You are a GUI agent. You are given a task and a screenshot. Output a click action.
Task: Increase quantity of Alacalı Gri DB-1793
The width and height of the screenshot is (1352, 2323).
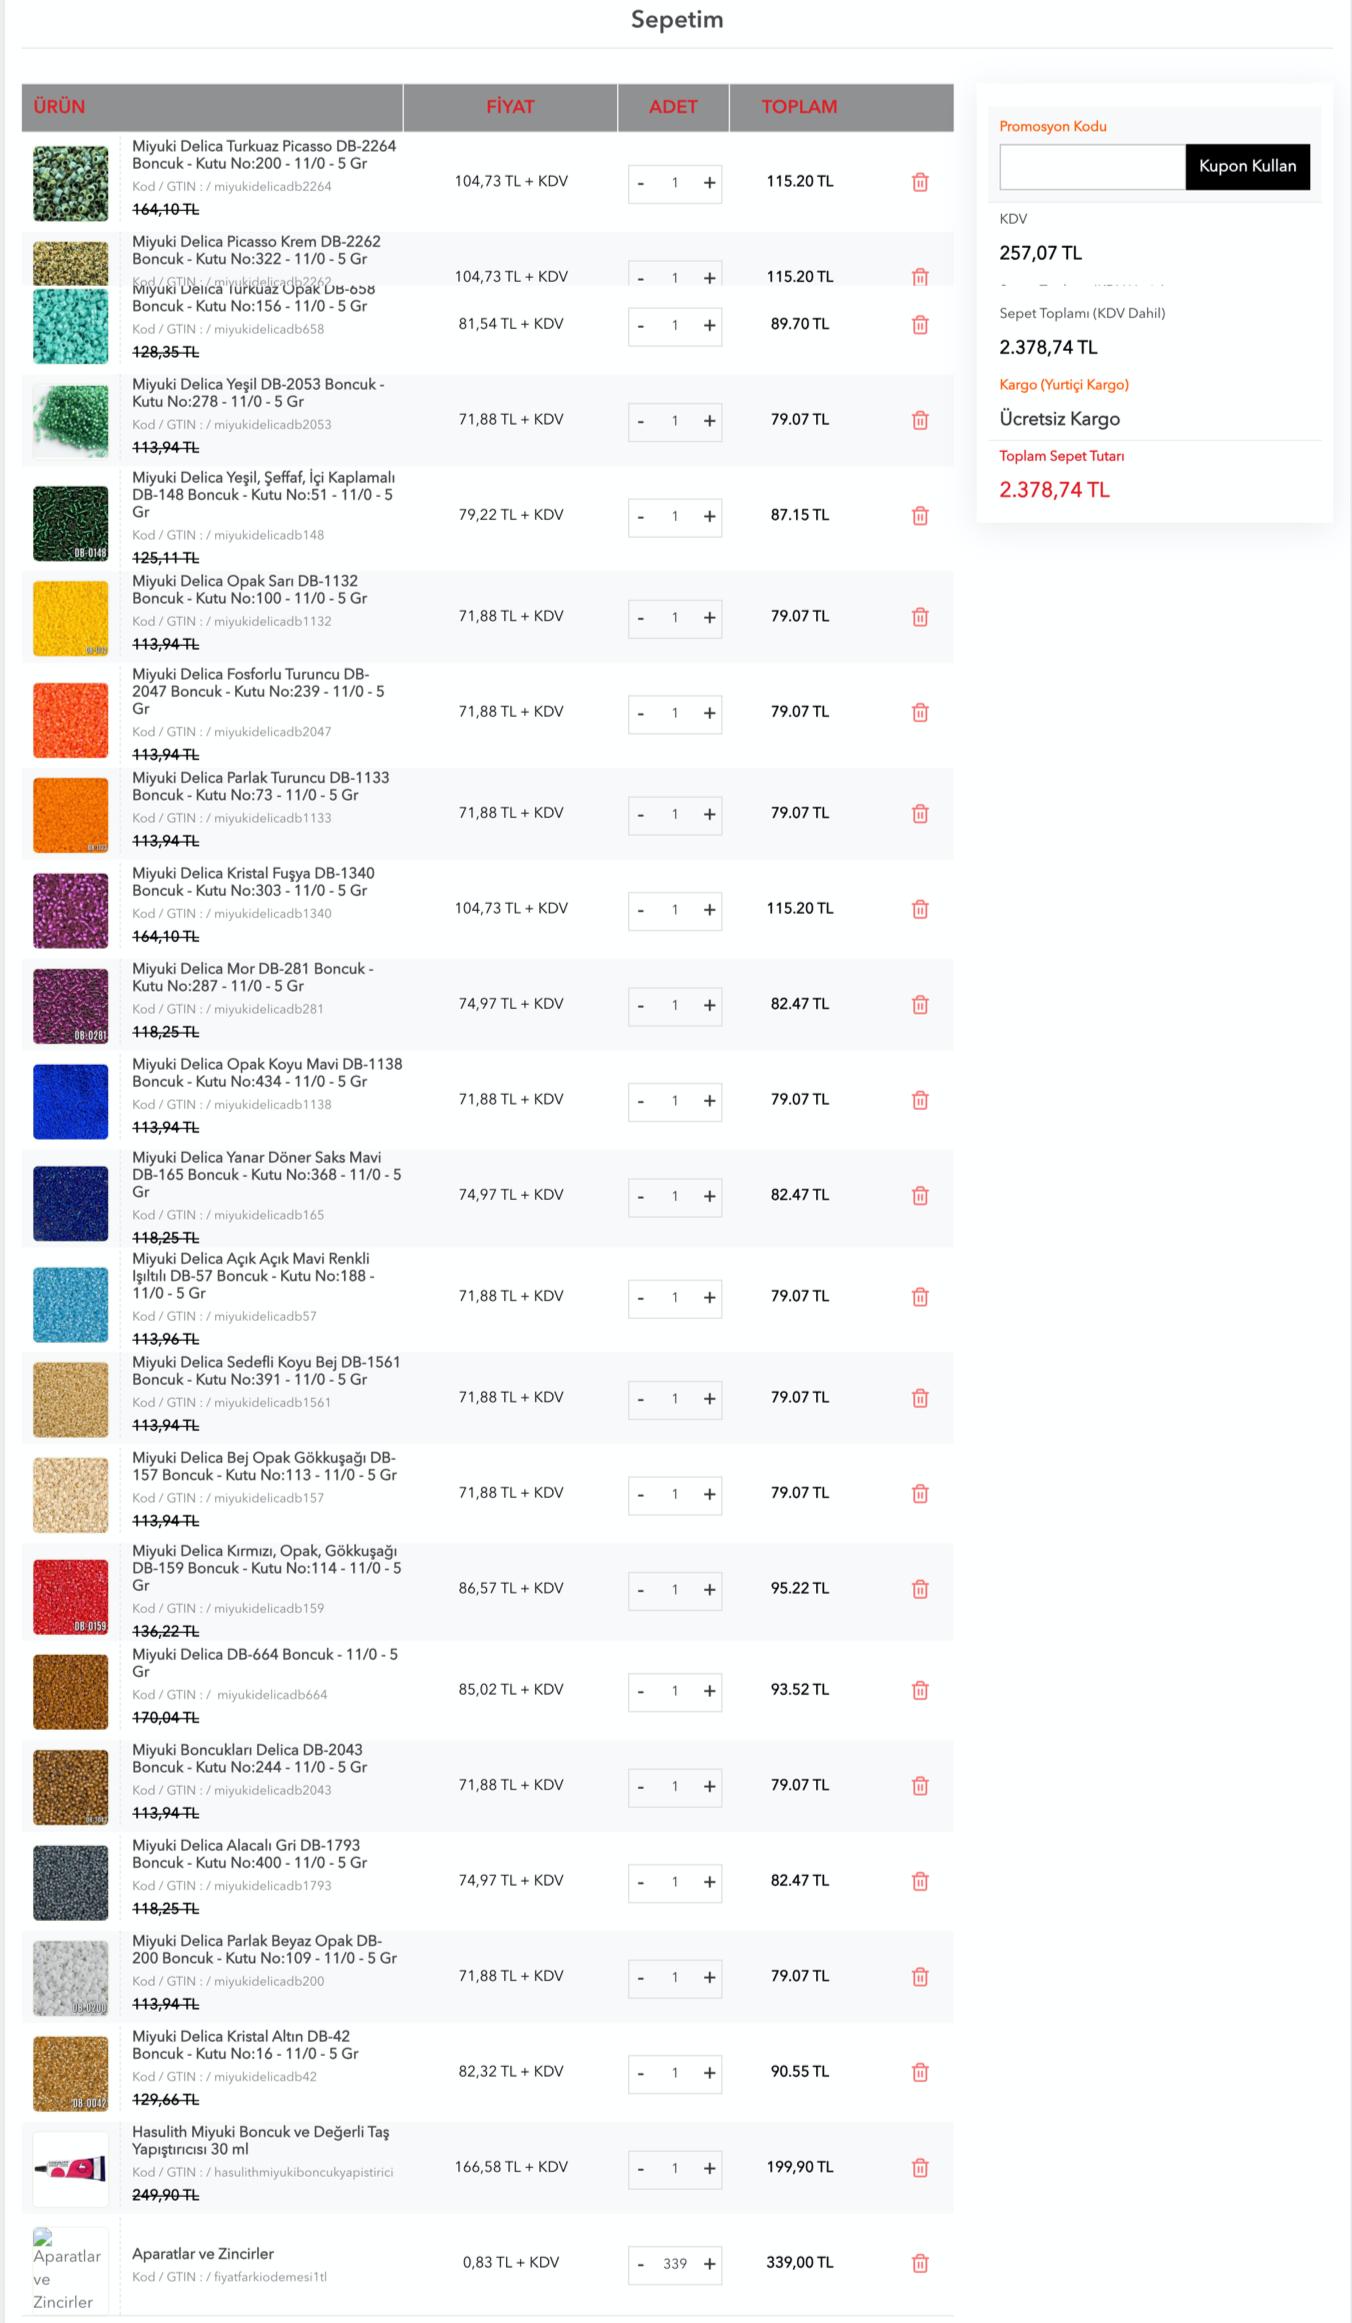click(x=709, y=1881)
